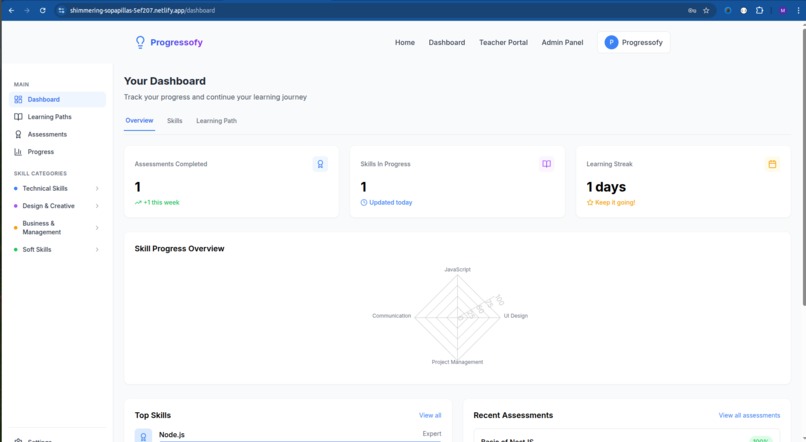This screenshot has width=806, height=442.
Task: Open Admin Panel in the top navigation
Action: [562, 43]
